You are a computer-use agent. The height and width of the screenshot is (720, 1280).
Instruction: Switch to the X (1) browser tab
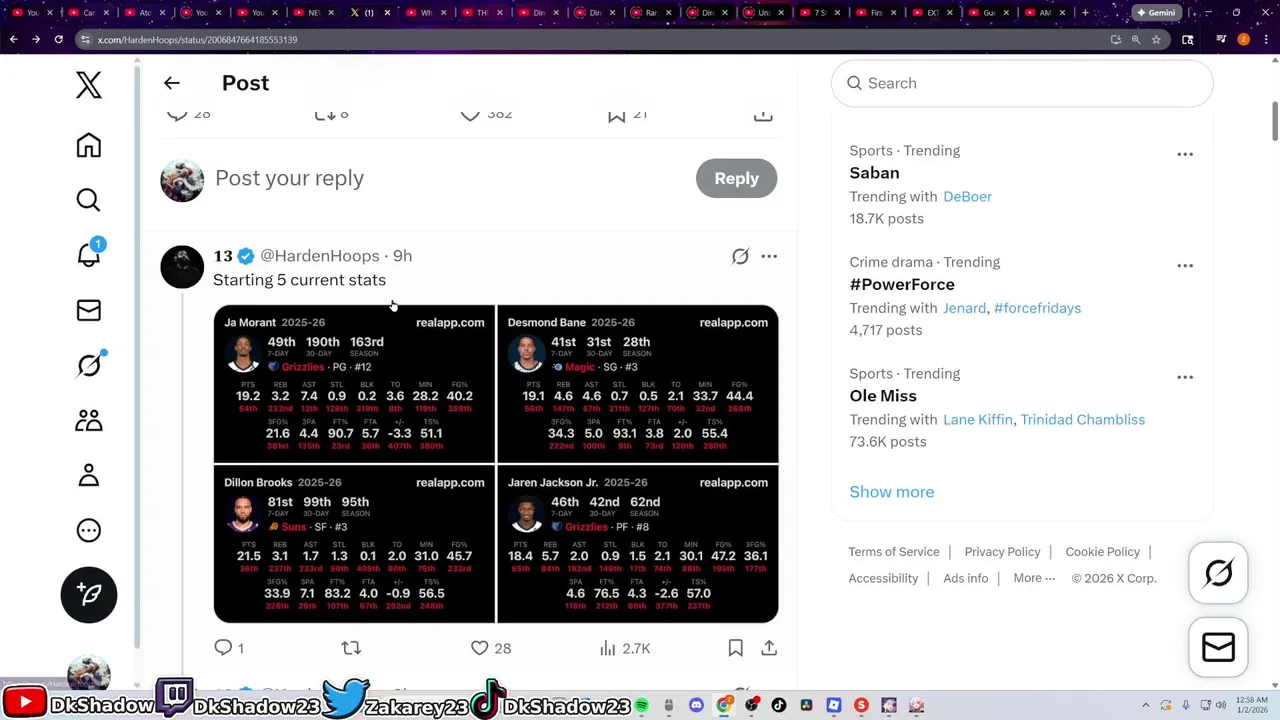pyautogui.click(x=362, y=13)
